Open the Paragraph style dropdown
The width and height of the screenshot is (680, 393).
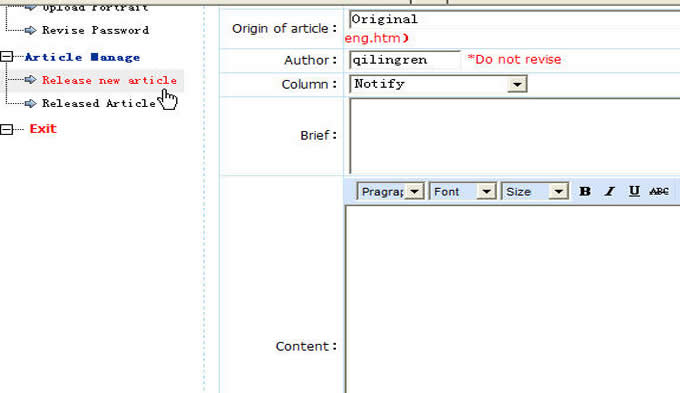(390, 191)
